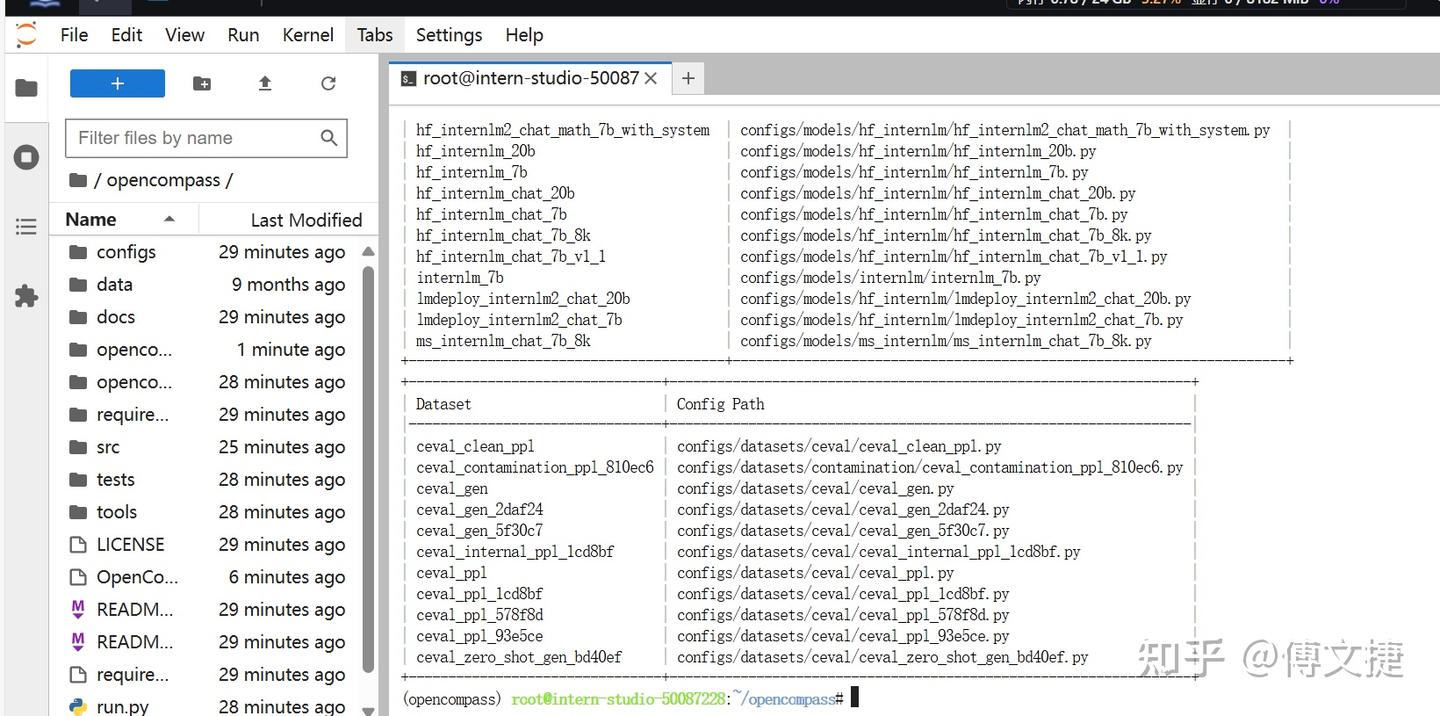Click the search magnifier in the filter box
1440x716 pixels.
click(328, 138)
